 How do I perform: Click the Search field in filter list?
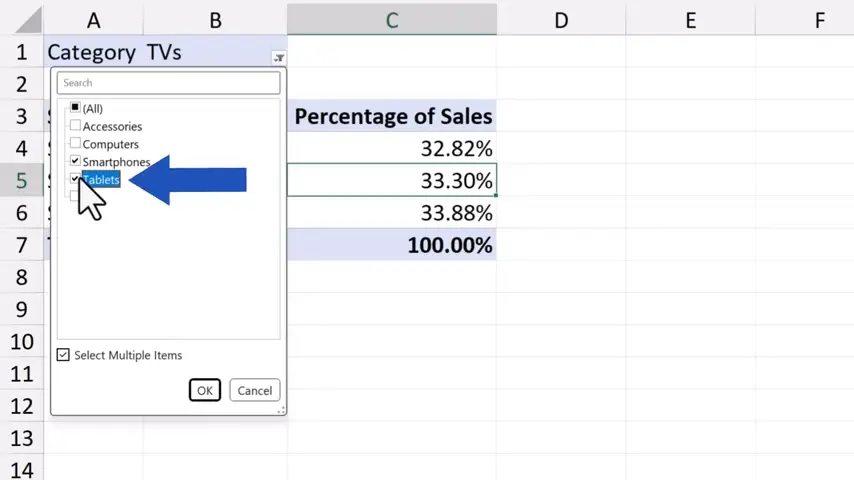click(x=168, y=83)
